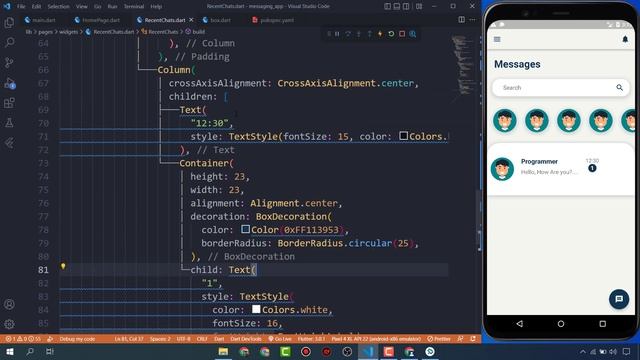The width and height of the screenshot is (640, 360).
Task: Change indentation via Spaces: 2 status
Action: click(x=160, y=339)
